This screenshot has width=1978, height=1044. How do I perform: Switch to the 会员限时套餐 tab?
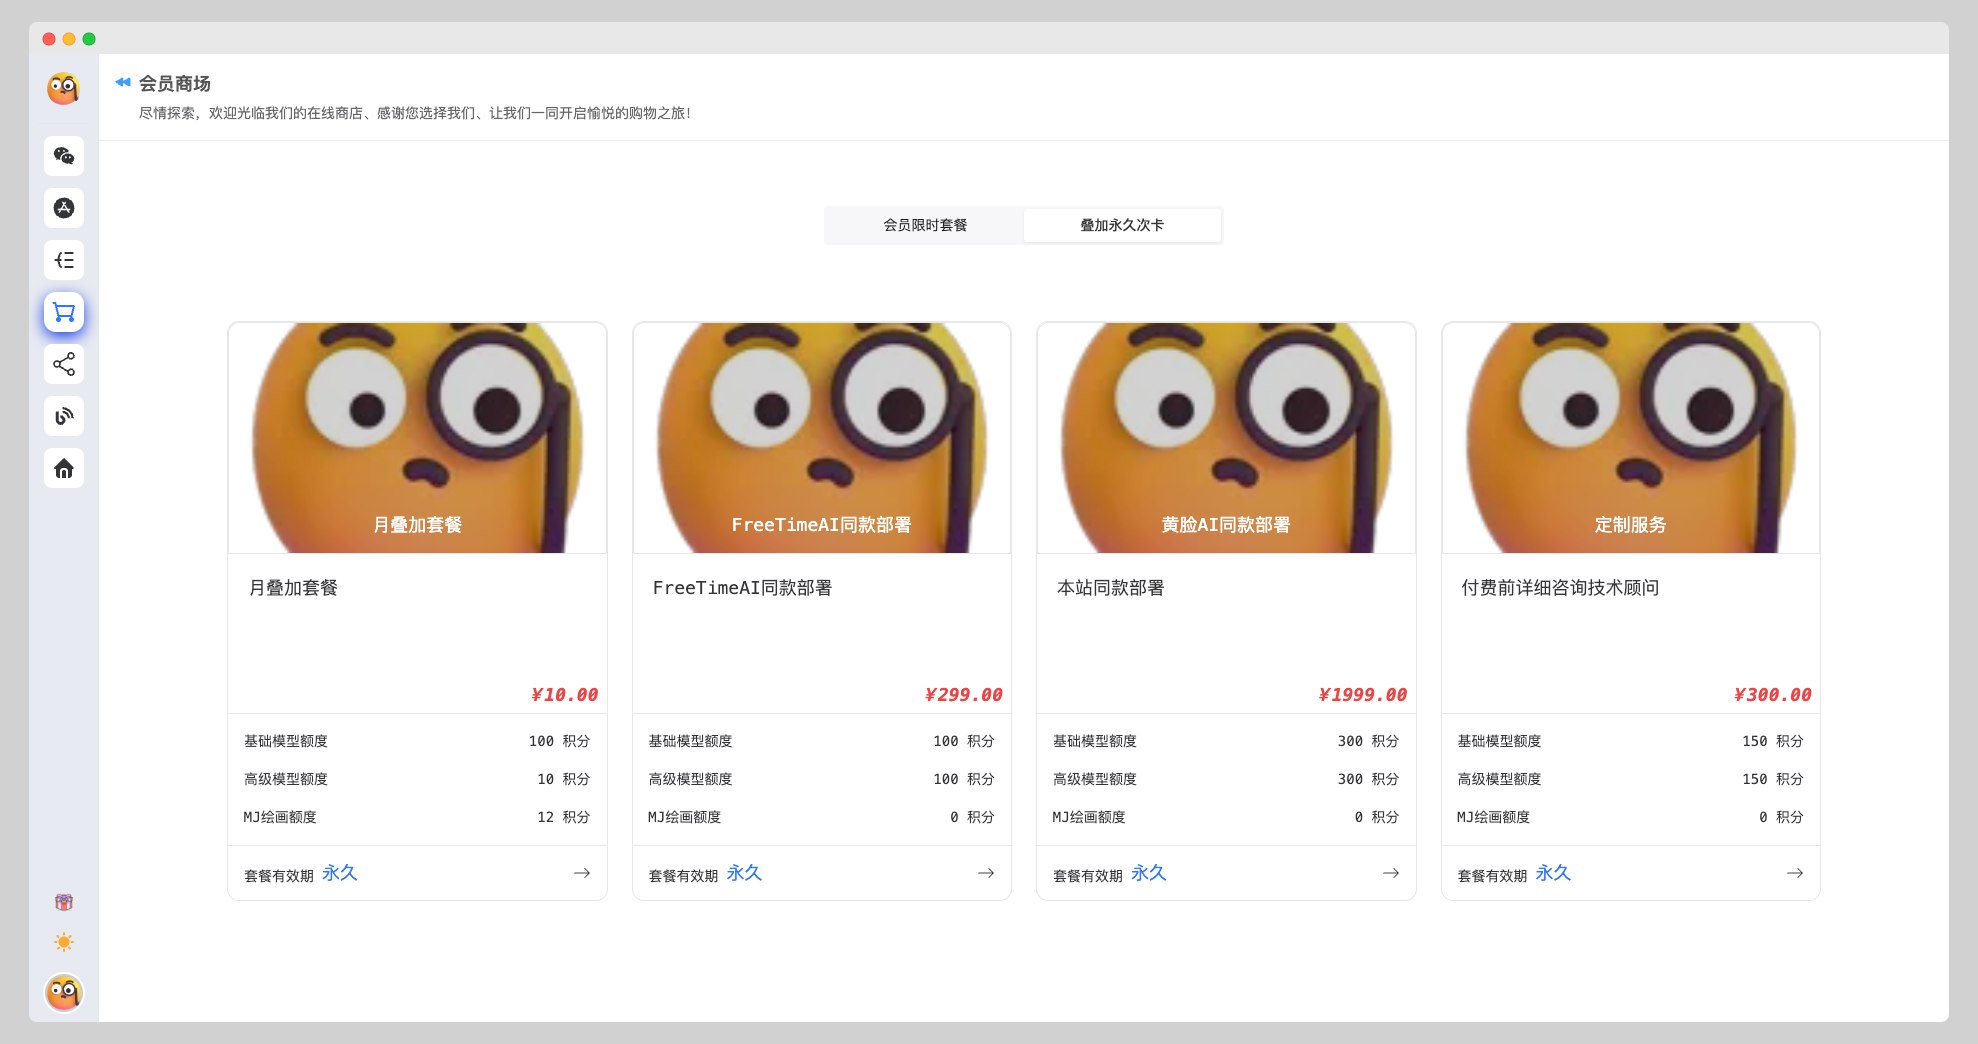924,225
